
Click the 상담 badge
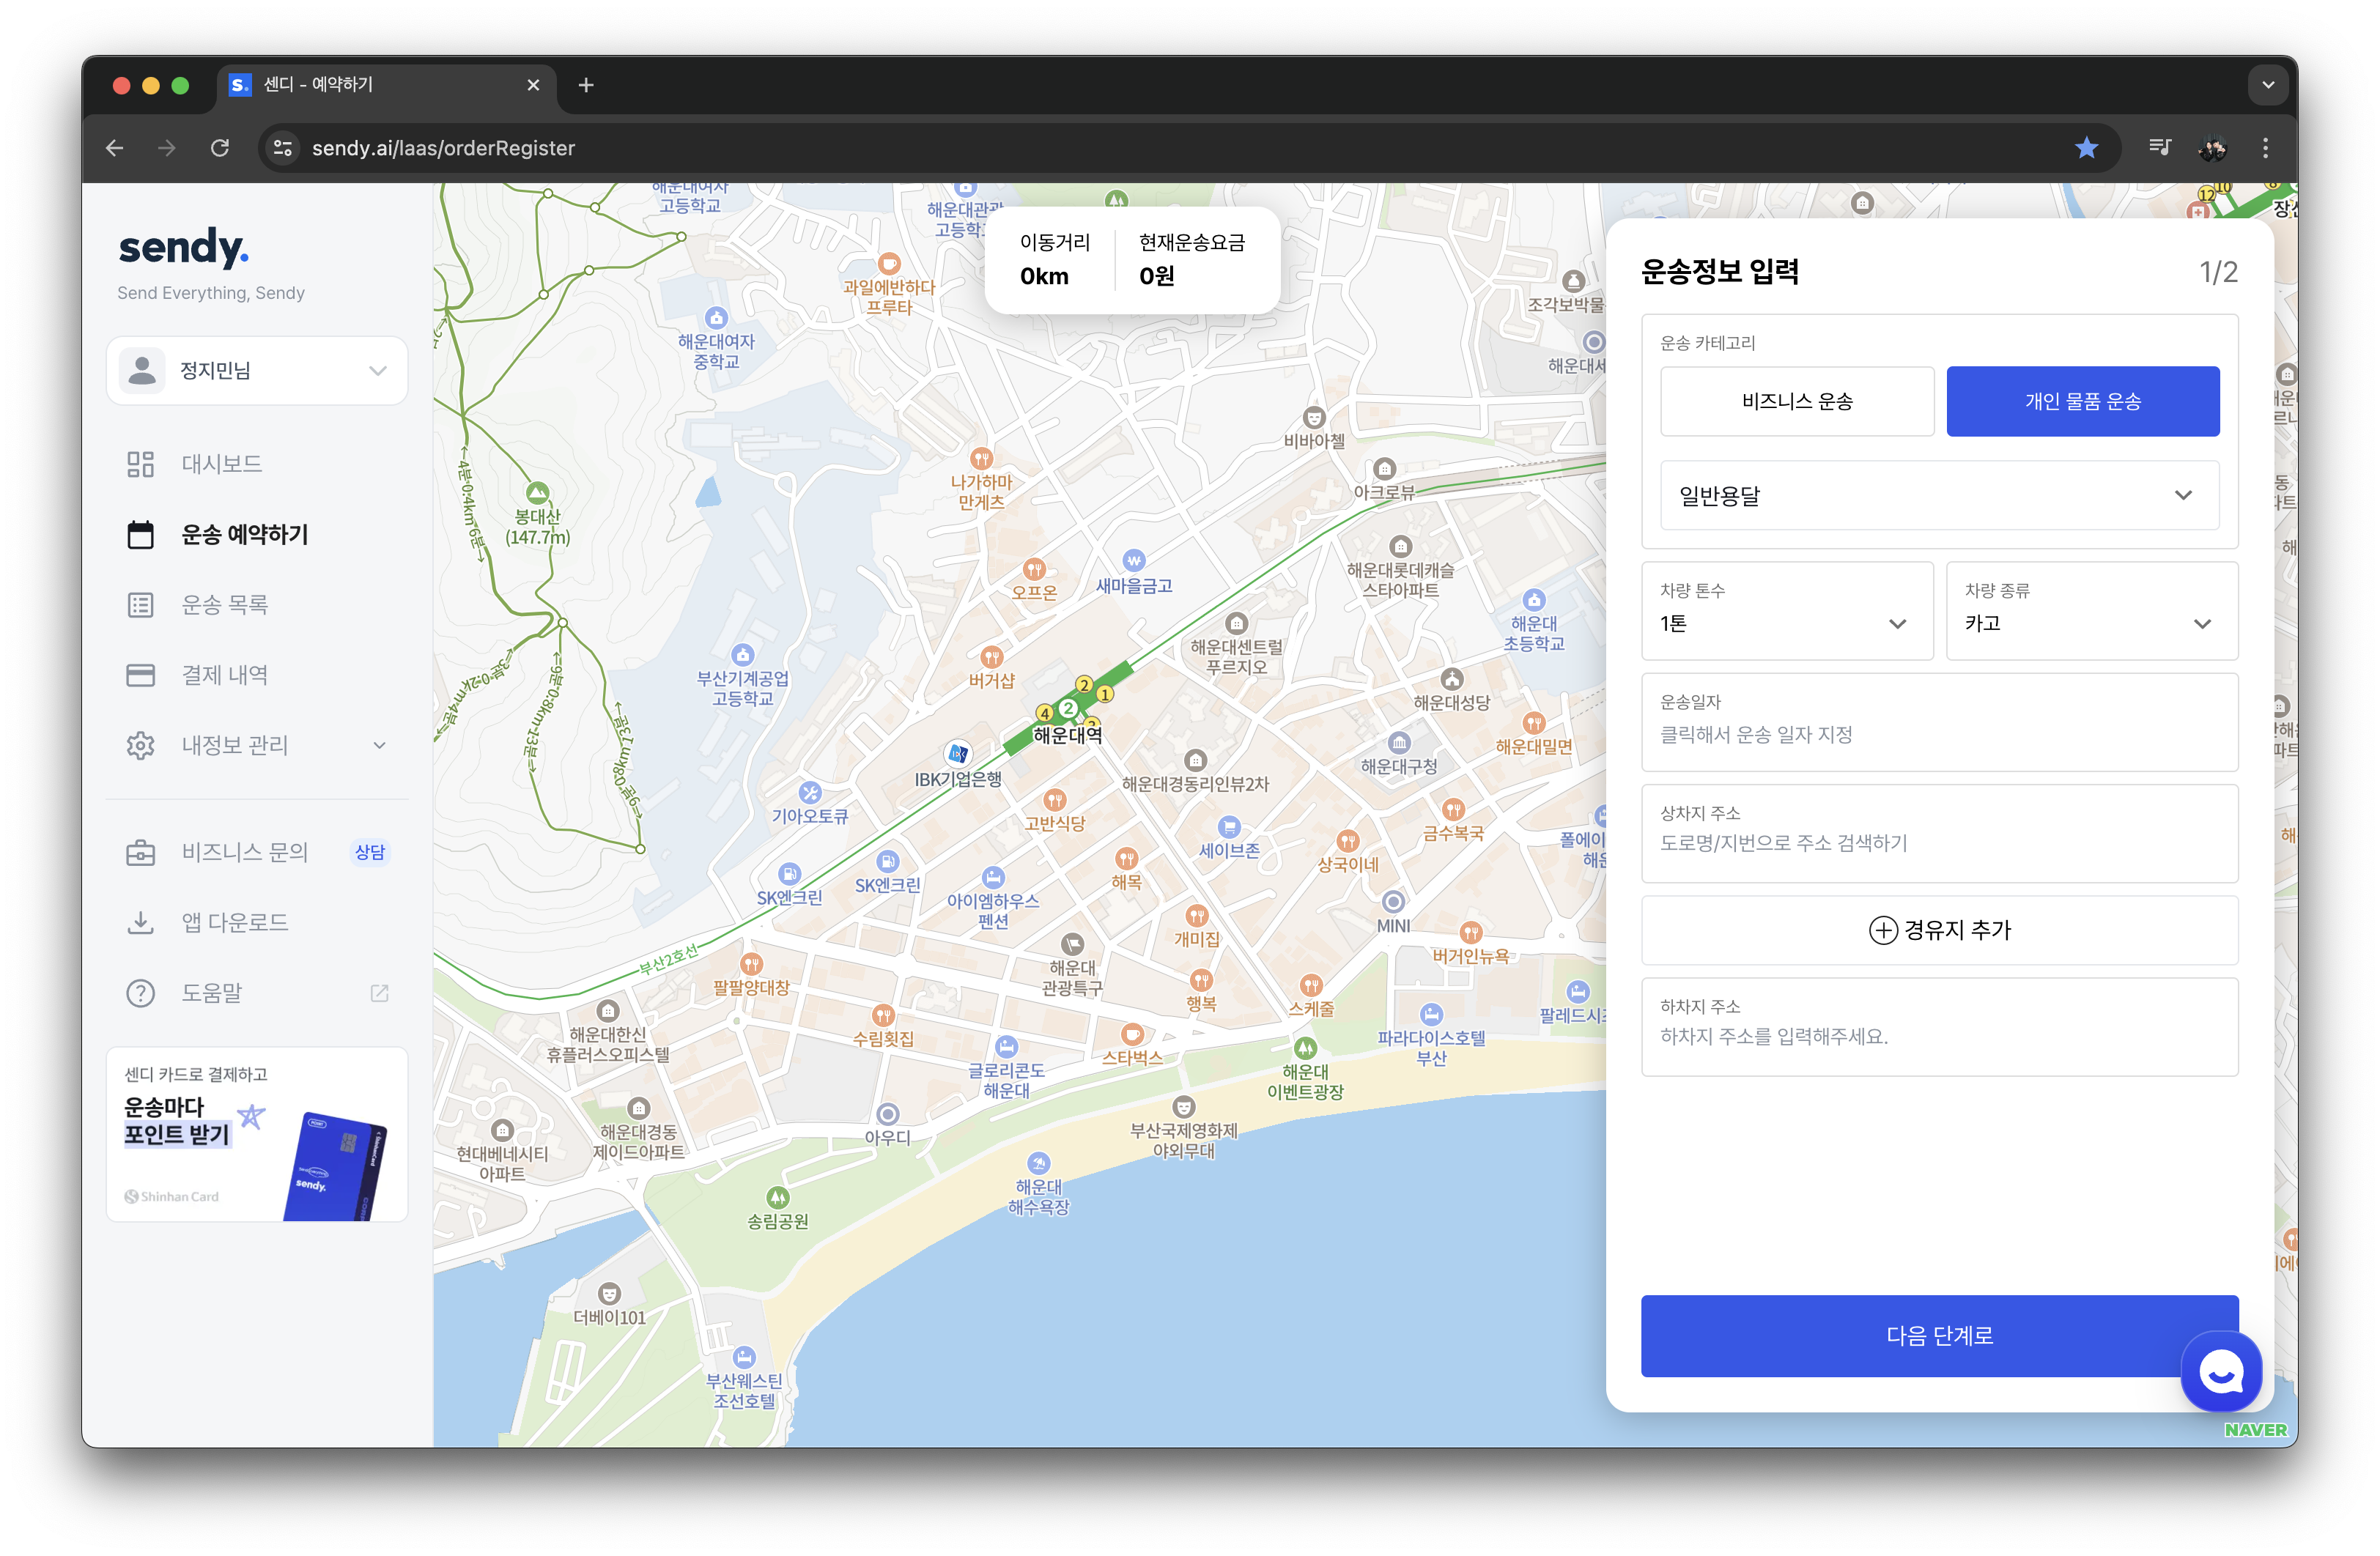click(x=370, y=852)
